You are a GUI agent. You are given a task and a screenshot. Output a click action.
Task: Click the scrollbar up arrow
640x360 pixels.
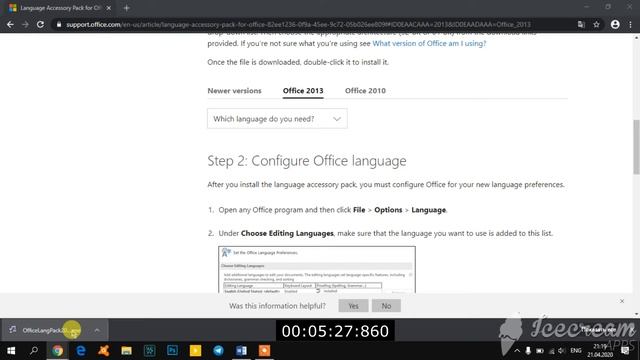tap(636, 38)
